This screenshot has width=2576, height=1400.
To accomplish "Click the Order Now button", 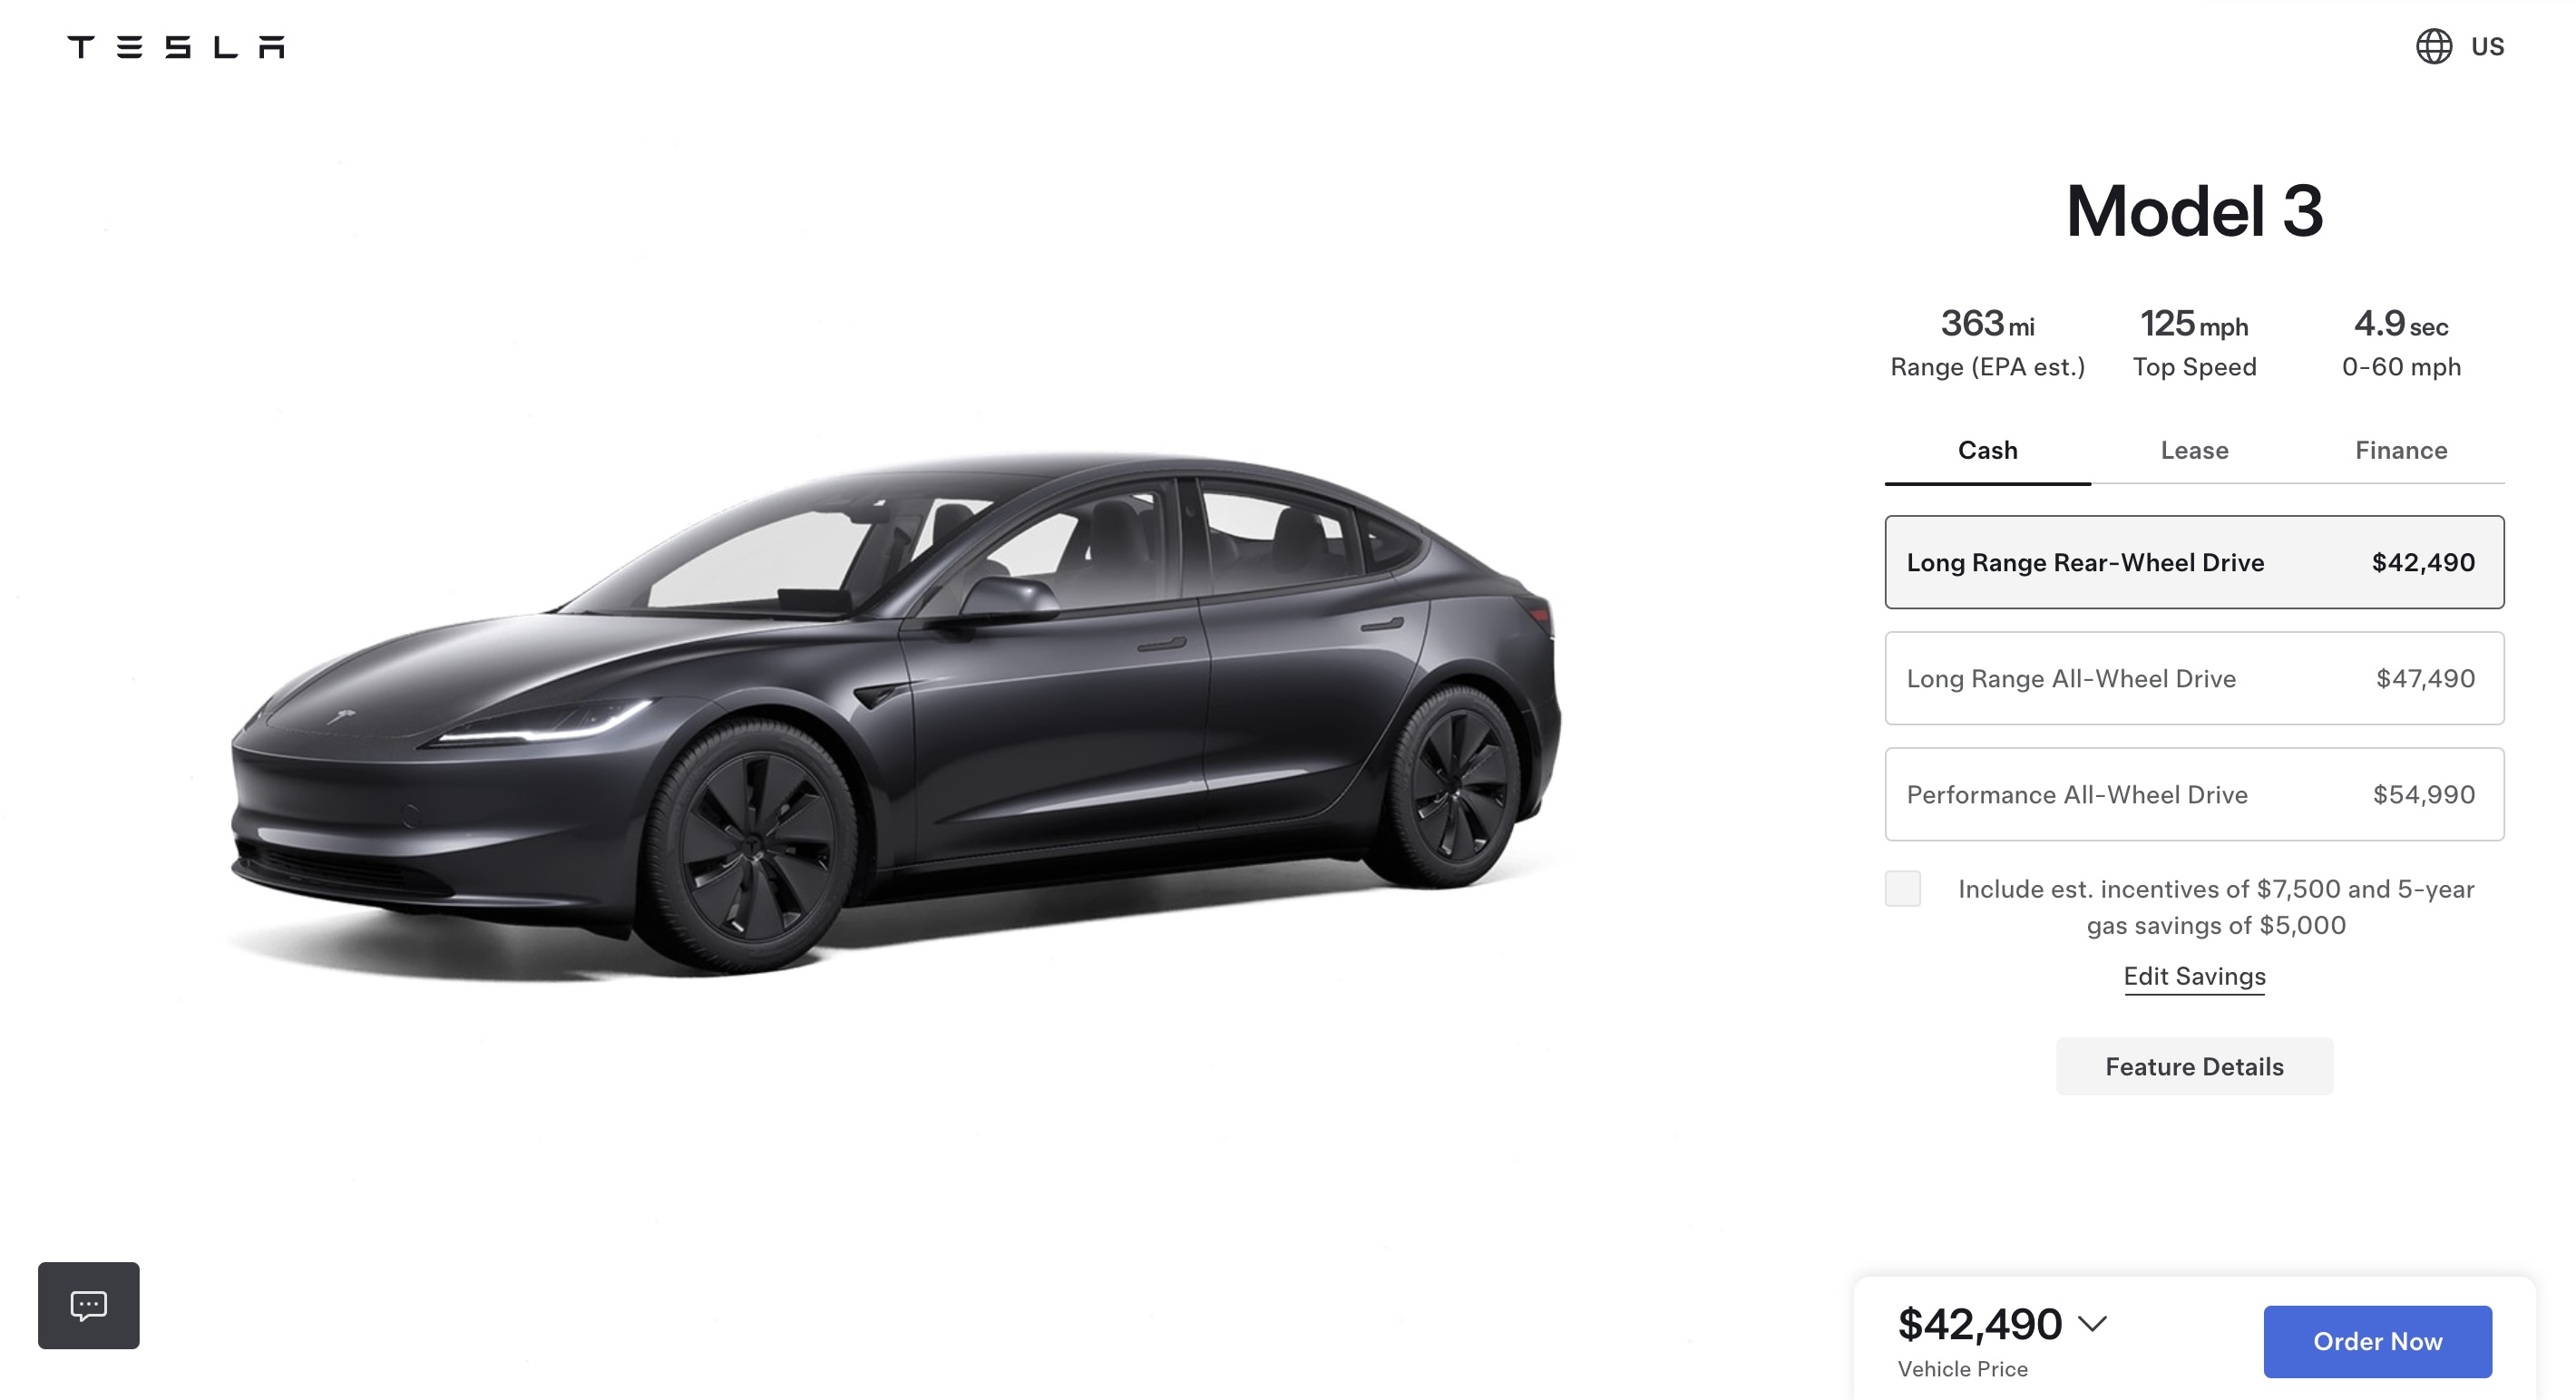I will 2377,1341.
